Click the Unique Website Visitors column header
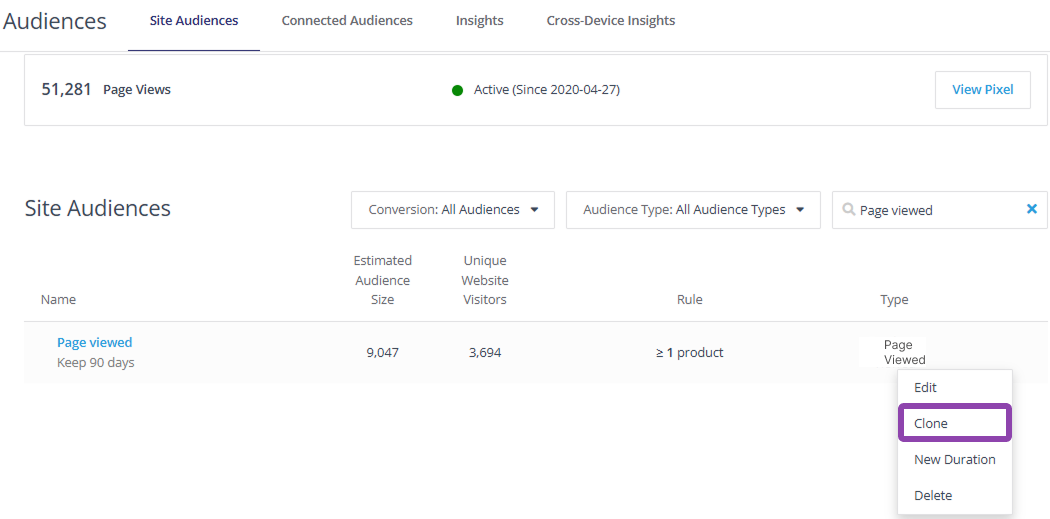This screenshot has height=519, width=1050. pos(485,280)
